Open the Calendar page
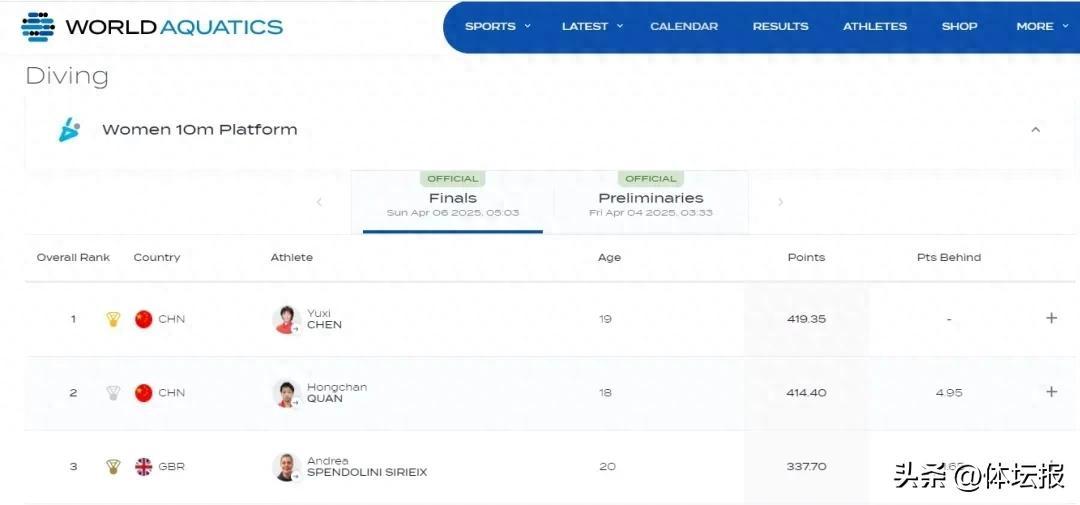The image size is (1080, 505). click(684, 26)
